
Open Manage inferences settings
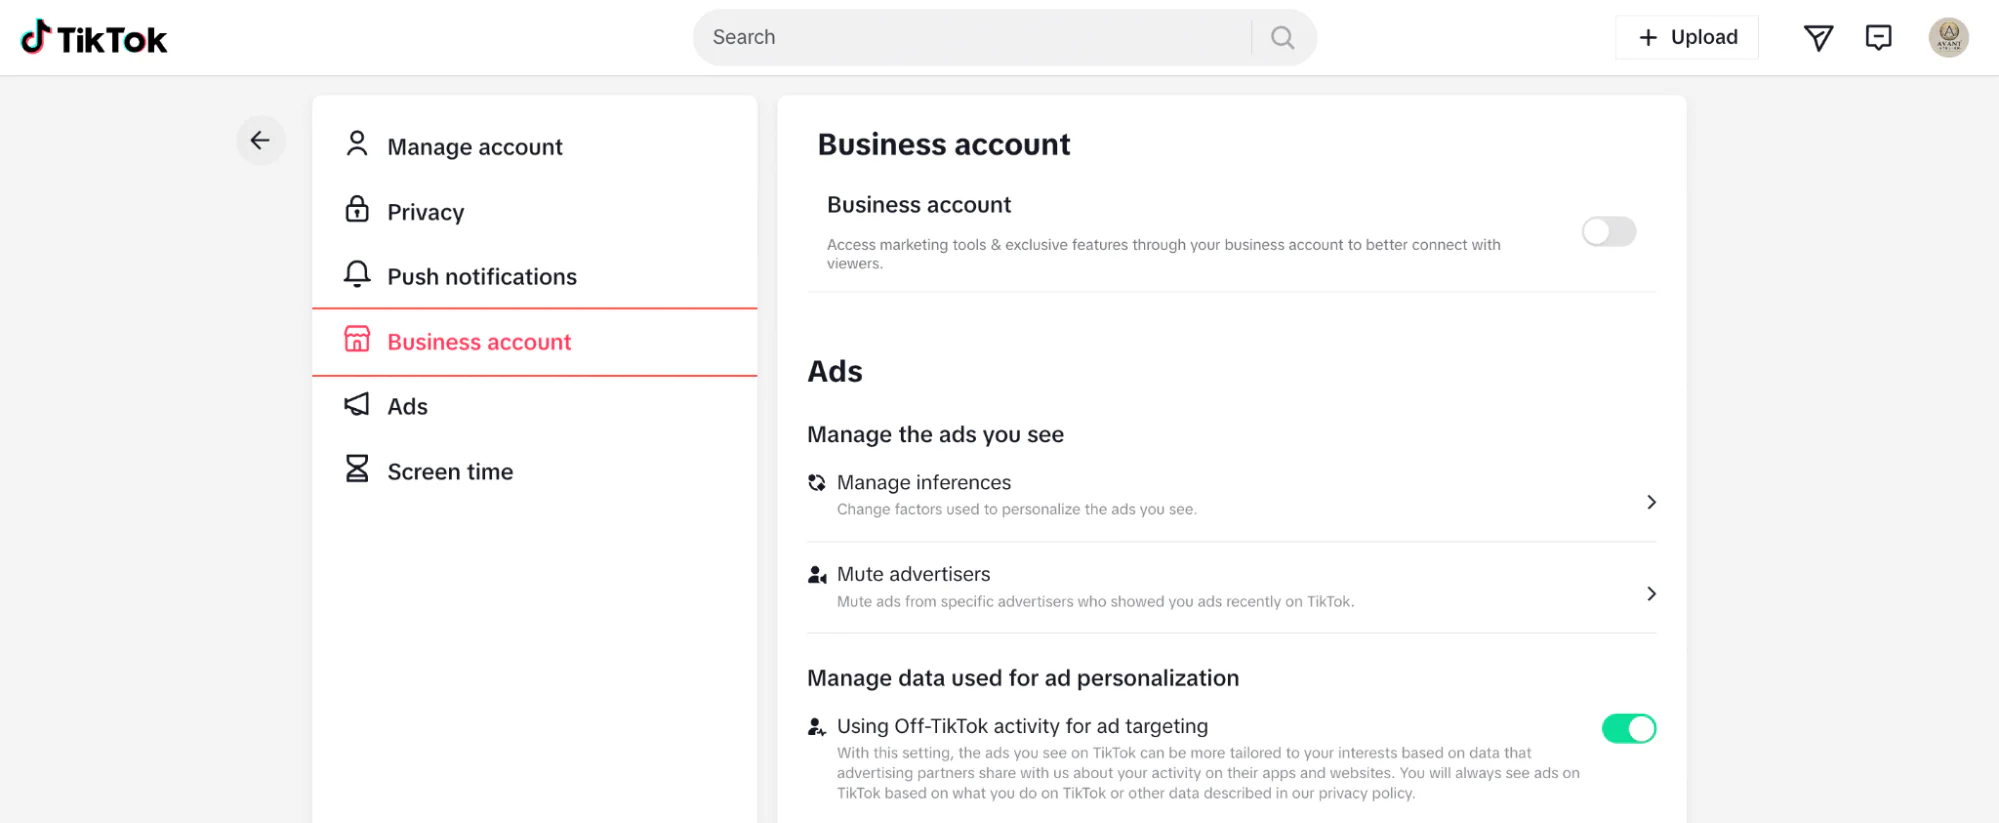click(x=923, y=483)
